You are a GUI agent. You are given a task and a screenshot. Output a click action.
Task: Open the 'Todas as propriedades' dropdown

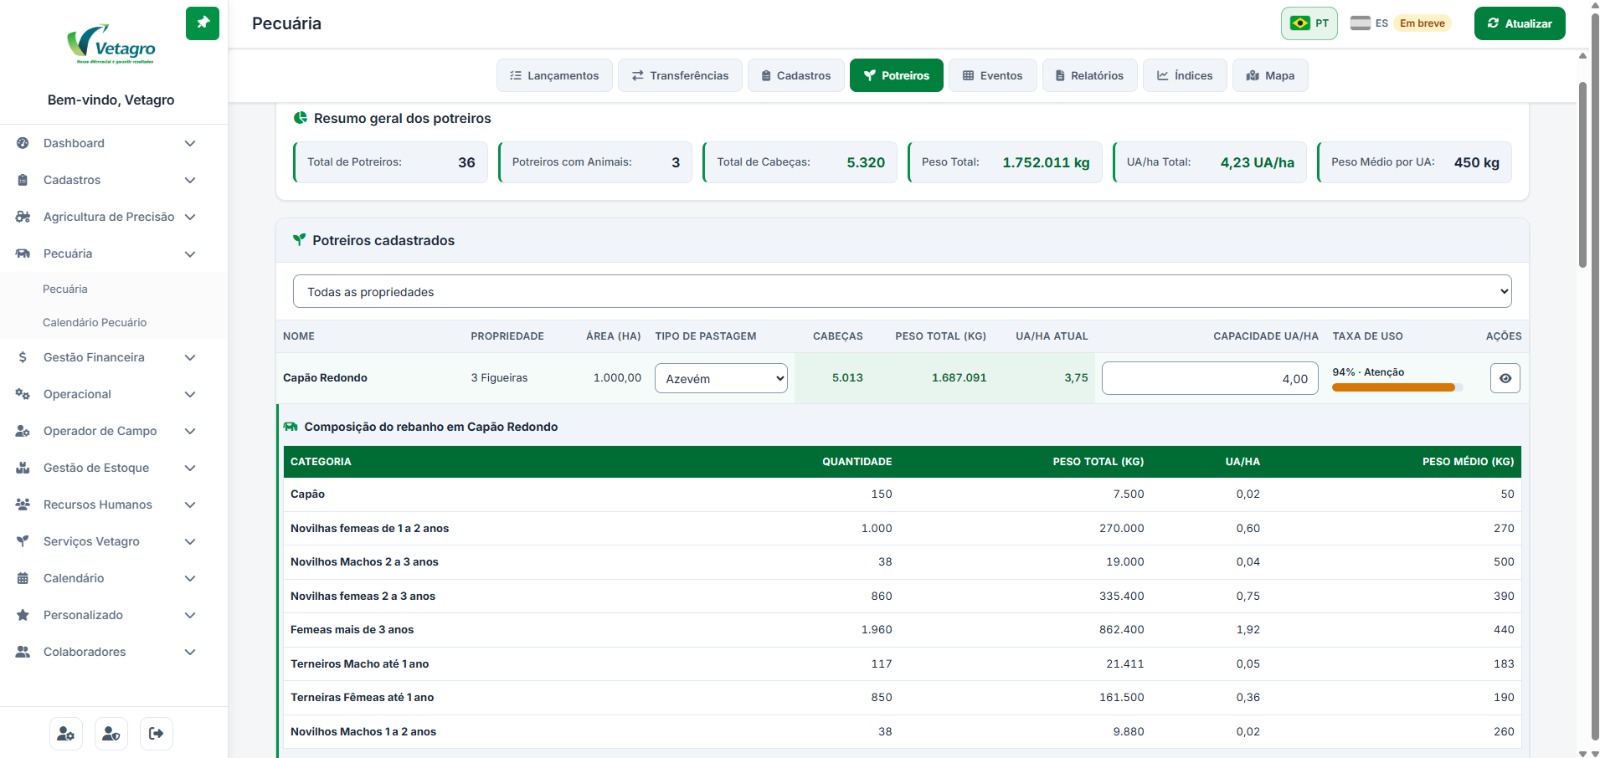click(902, 292)
